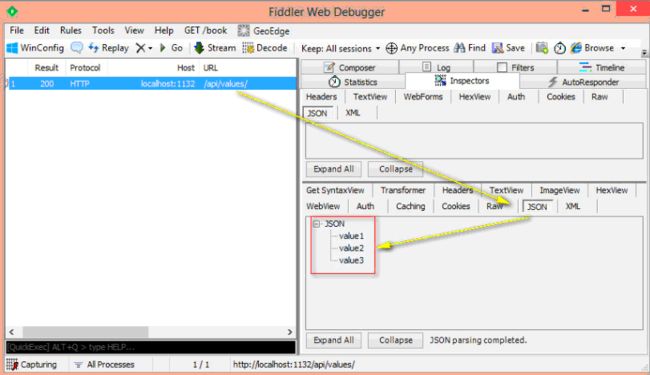This screenshot has width=650, height=375.
Task: Click the status bar URL http://localhost:1132/api/values/
Action: 294,365
